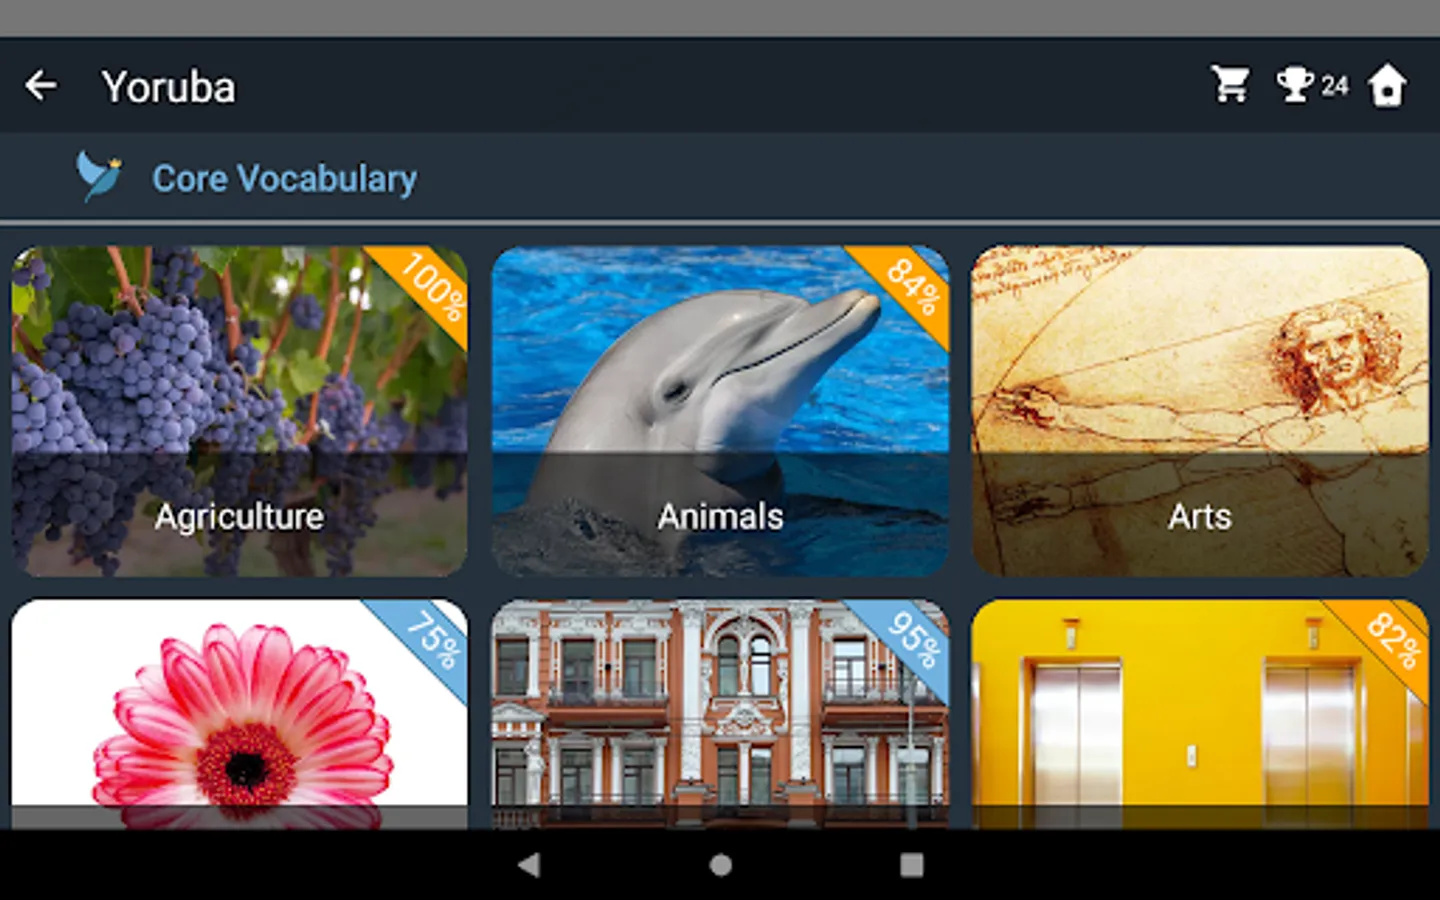The image size is (1440, 900).
Task: Click the 100% ribbon on Agriculture
Action: 430,287
